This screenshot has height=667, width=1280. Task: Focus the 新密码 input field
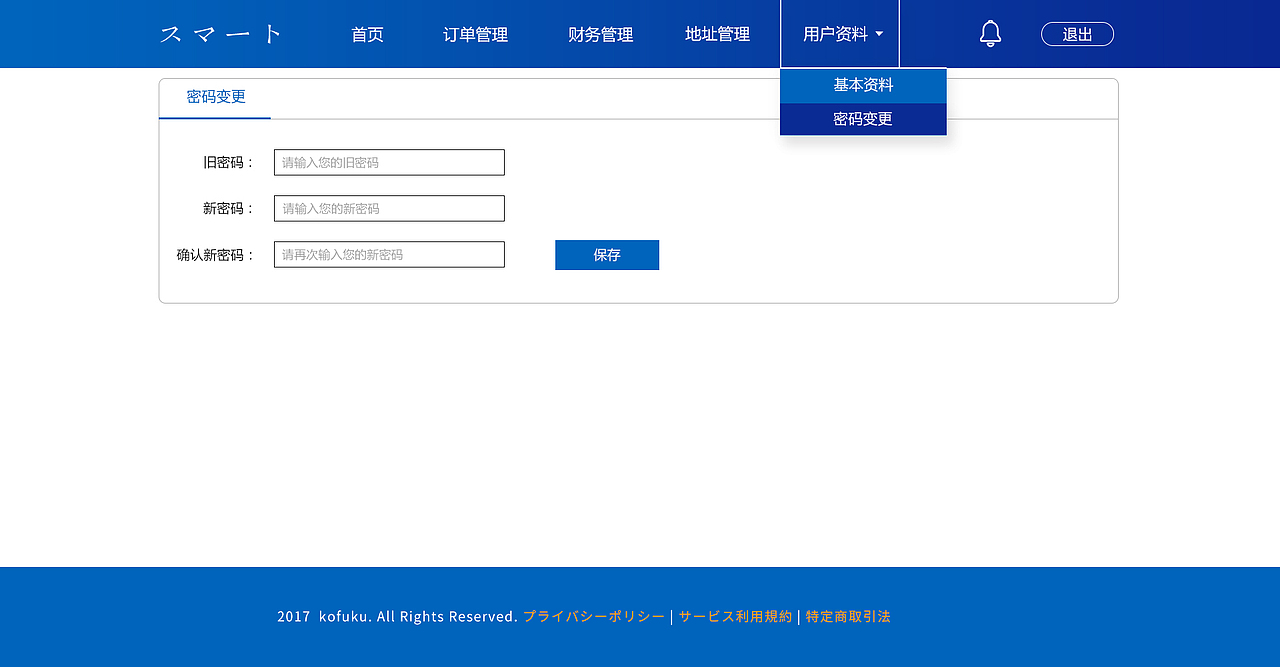coord(389,208)
